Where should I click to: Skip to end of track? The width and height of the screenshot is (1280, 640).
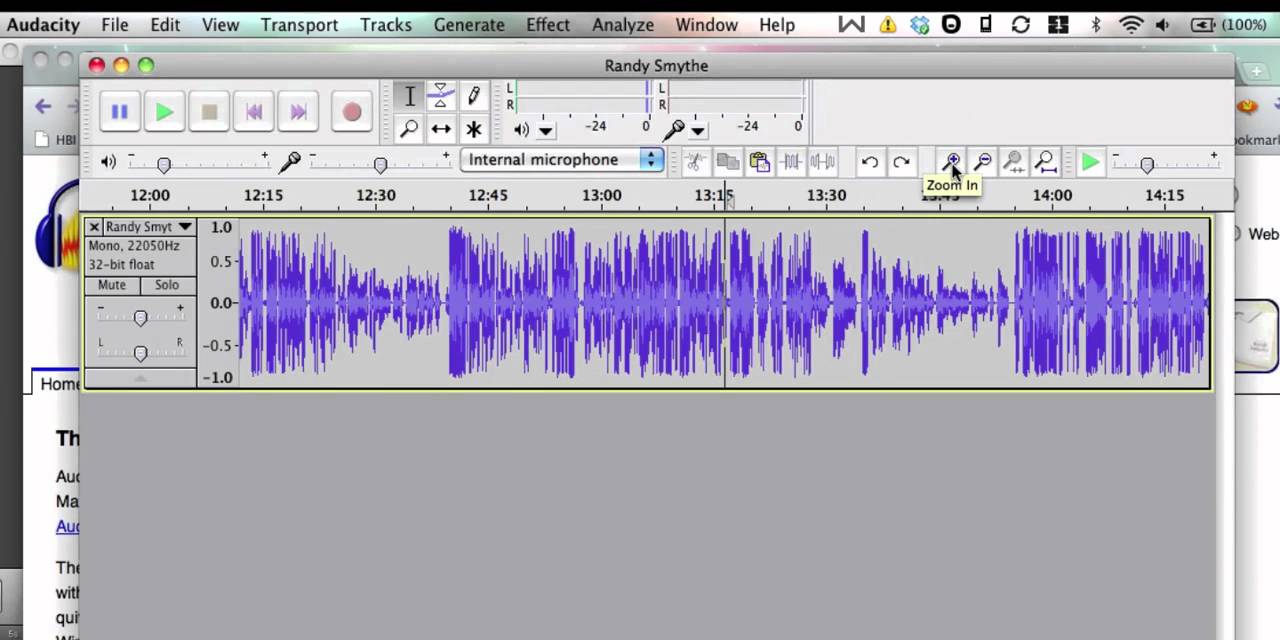298,112
